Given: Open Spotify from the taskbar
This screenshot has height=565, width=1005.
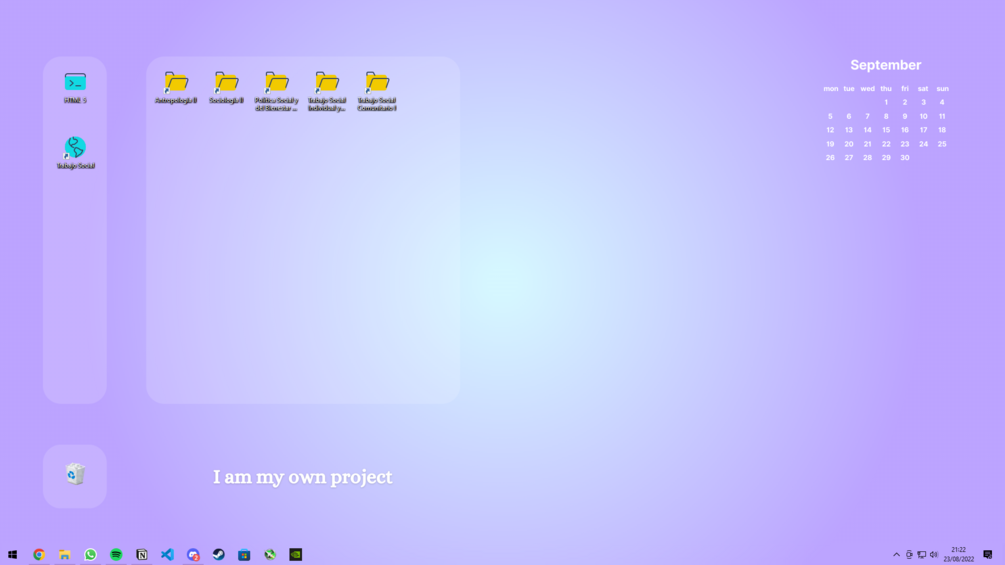Looking at the screenshot, I should tap(116, 555).
